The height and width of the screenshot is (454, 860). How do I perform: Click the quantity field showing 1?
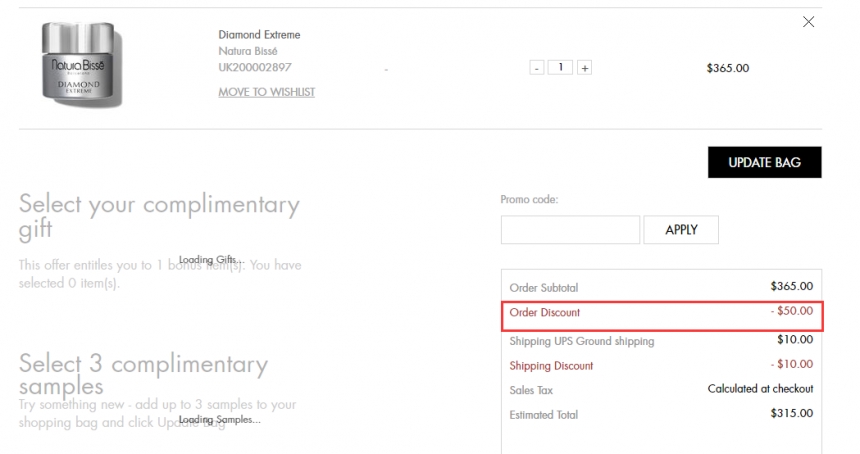click(x=561, y=68)
